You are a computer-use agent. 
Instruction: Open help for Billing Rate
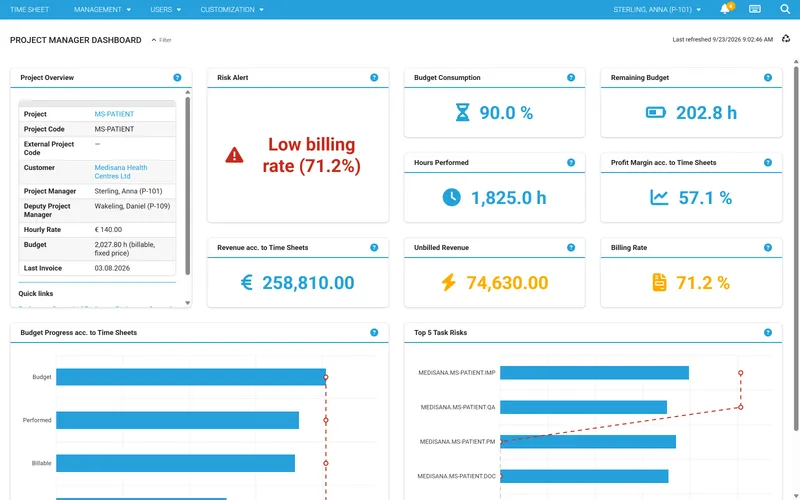768,247
